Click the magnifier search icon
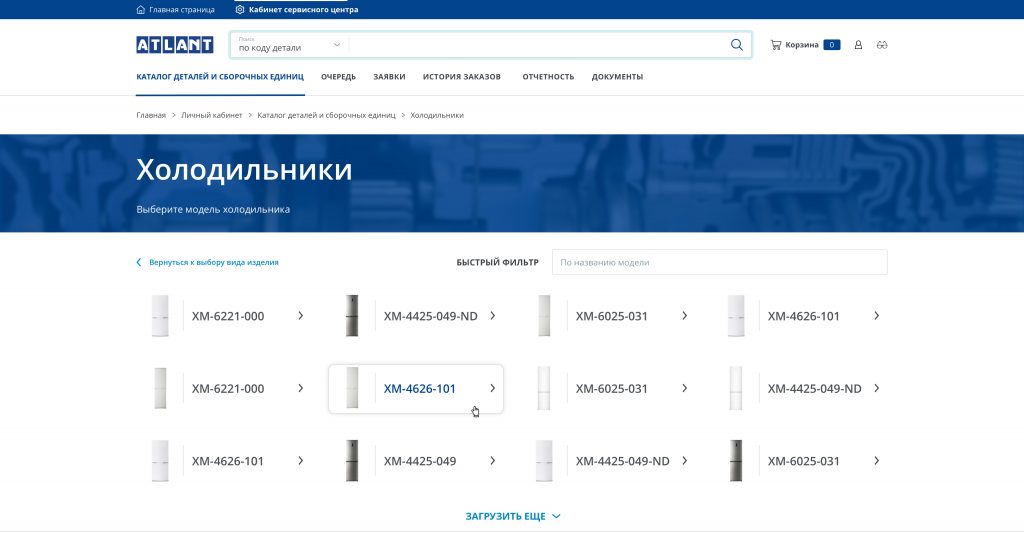Image resolution: width=1024 pixels, height=533 pixels. coord(737,45)
